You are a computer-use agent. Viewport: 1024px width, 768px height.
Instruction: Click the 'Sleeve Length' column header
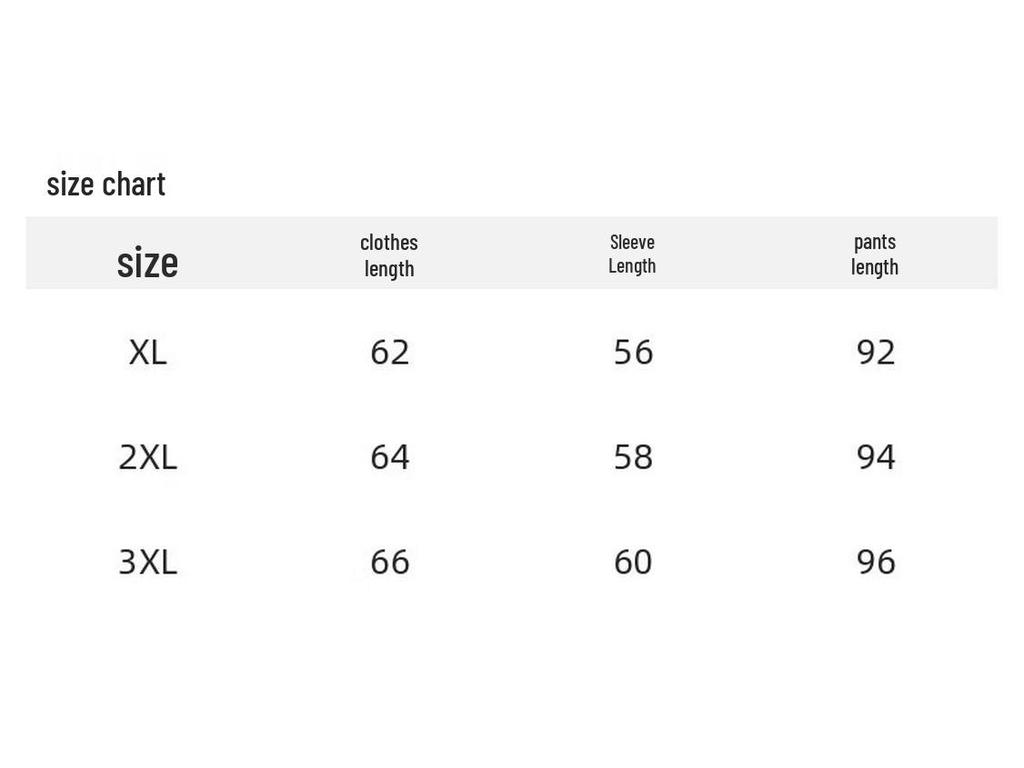tap(632, 254)
